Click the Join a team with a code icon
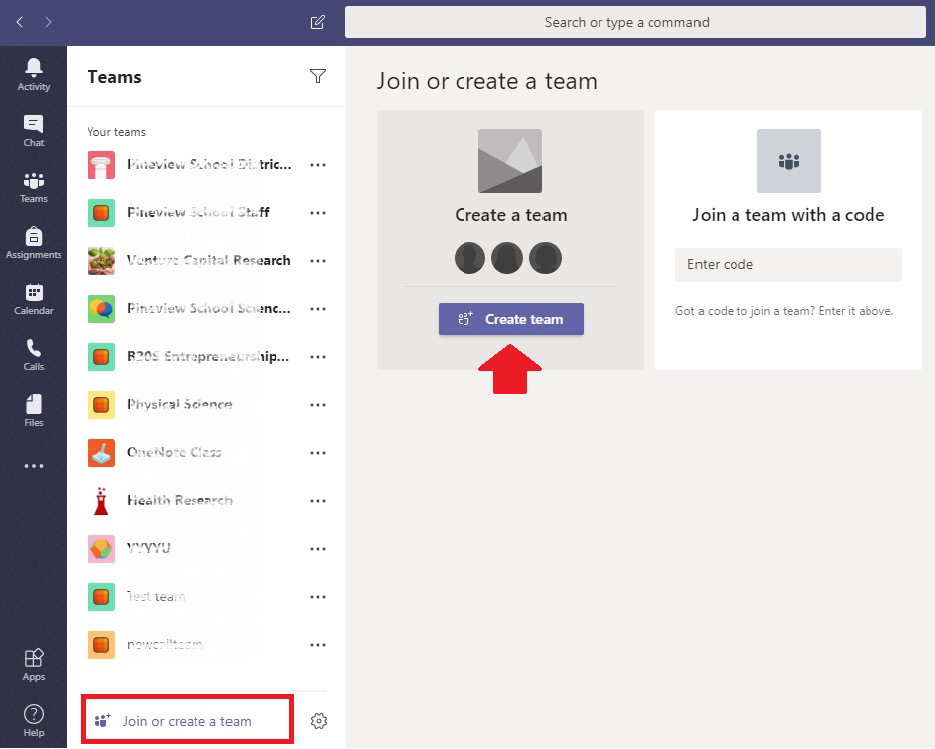The width and height of the screenshot is (935, 749). pyautogui.click(x=788, y=161)
